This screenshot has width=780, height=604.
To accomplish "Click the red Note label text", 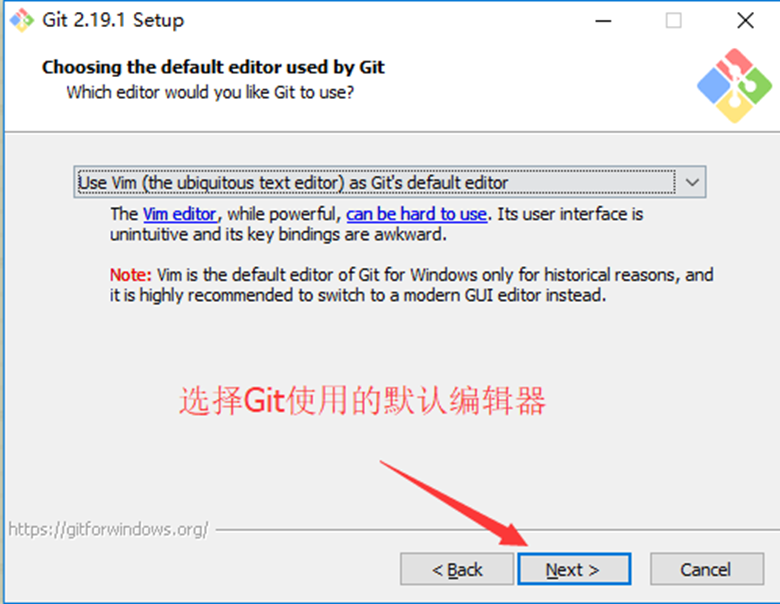I will point(130,275).
